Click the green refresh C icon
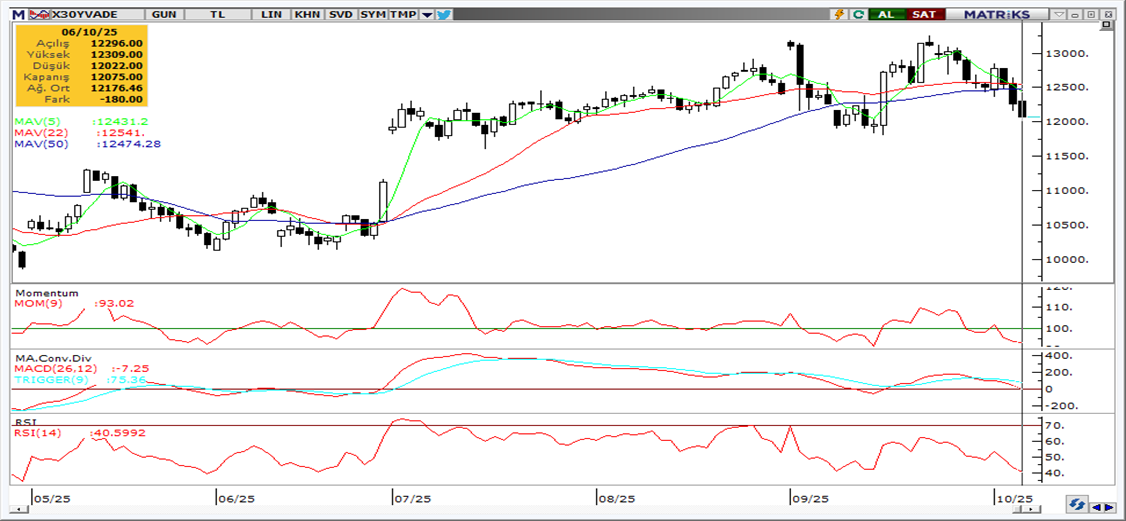1126x521 pixels. pyautogui.click(x=858, y=15)
